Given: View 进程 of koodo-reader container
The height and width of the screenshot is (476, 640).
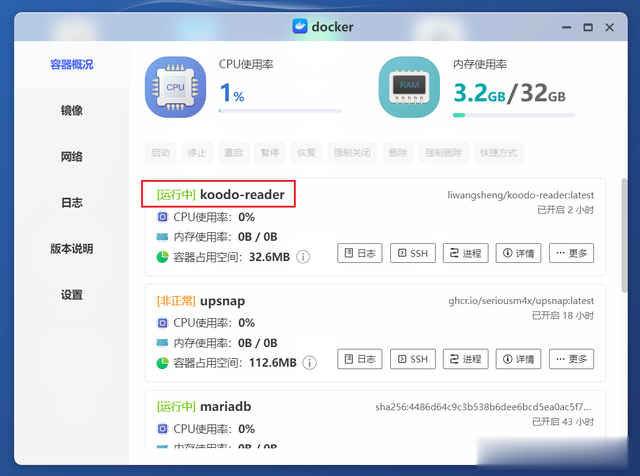Looking at the screenshot, I should pyautogui.click(x=466, y=253).
